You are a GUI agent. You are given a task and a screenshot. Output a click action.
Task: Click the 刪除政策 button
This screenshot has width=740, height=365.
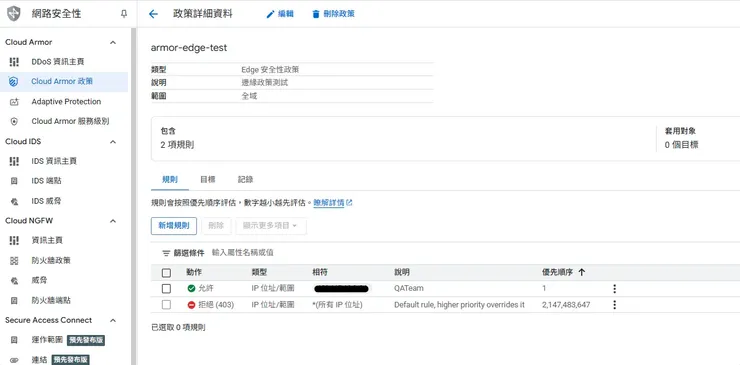pos(333,14)
